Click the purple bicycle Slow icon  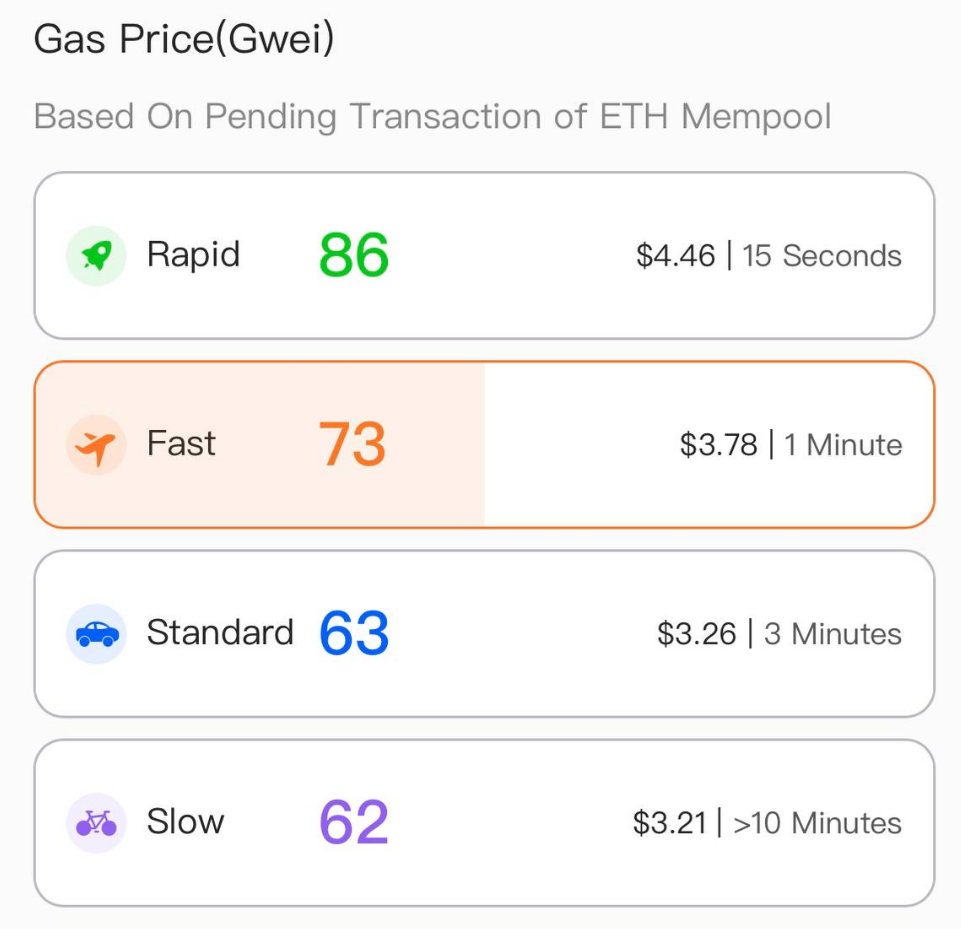point(96,823)
